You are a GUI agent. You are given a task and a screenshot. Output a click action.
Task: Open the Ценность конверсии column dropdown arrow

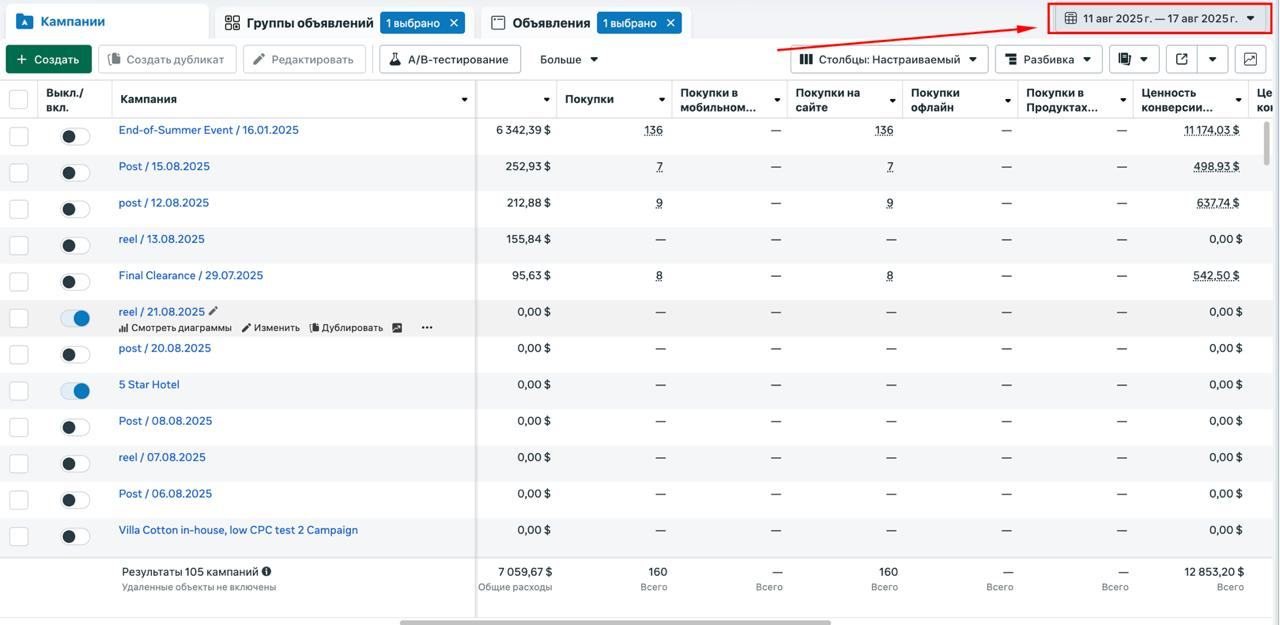tap(1239, 99)
